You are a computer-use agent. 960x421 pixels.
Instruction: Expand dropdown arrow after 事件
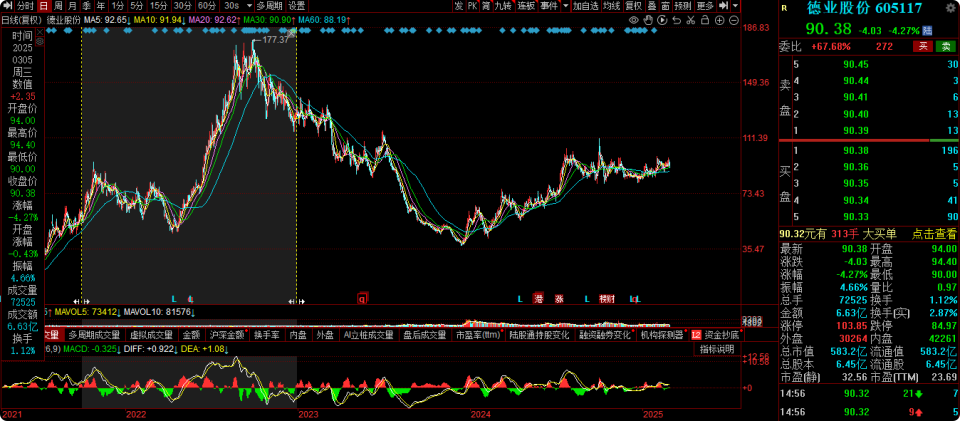(566, 6)
